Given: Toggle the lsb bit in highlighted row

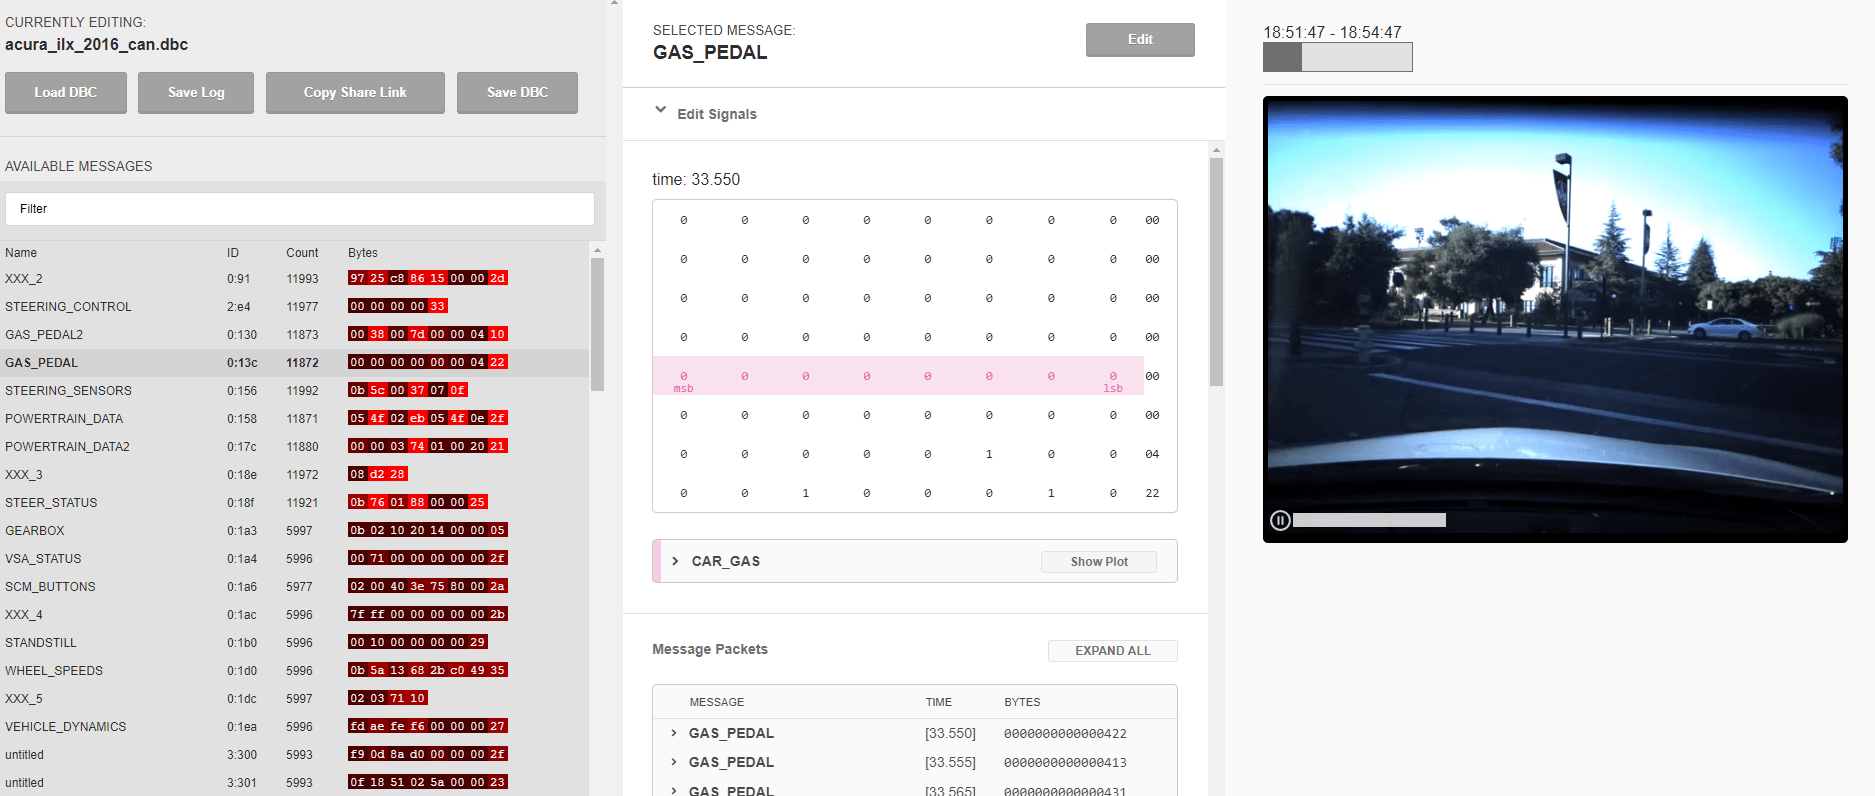Looking at the screenshot, I should (1112, 377).
